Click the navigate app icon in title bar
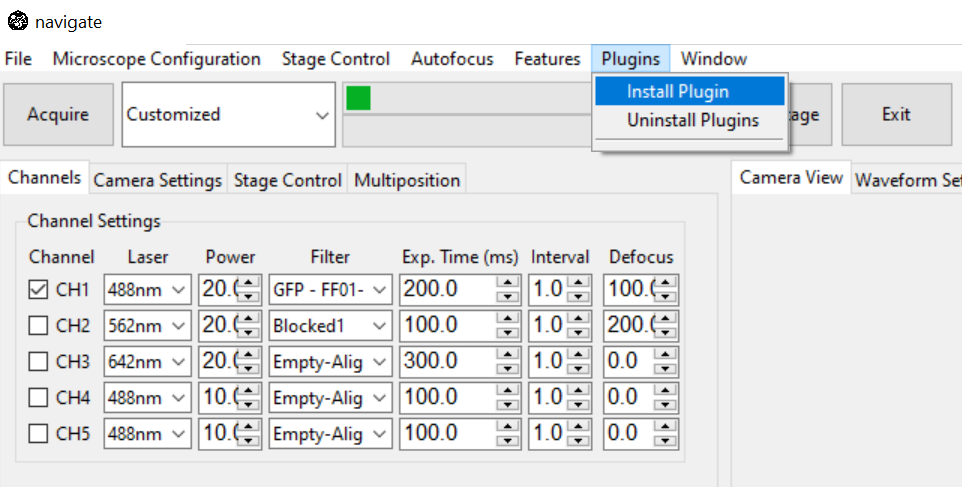 tap(16, 22)
